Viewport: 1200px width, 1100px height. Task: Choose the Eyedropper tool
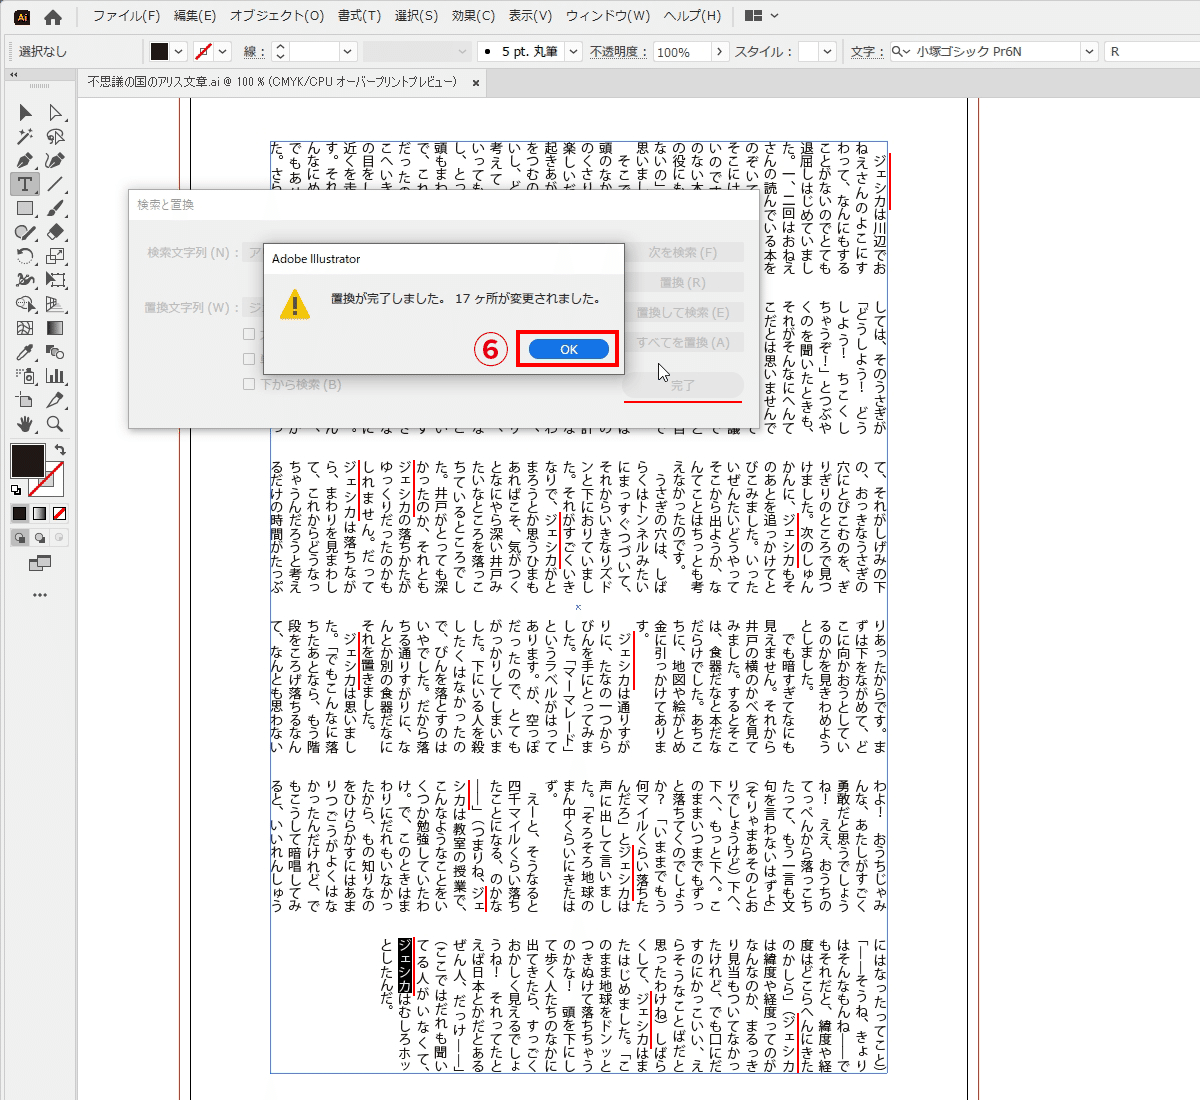tap(25, 352)
